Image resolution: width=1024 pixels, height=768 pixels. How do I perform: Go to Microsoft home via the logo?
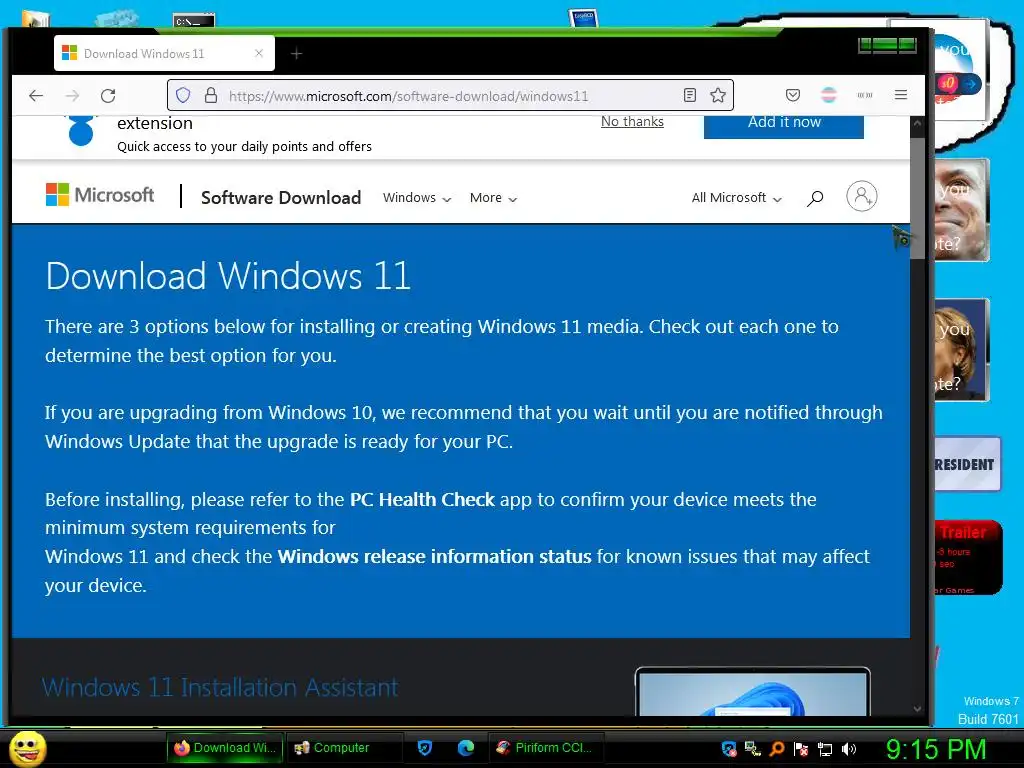(100, 195)
